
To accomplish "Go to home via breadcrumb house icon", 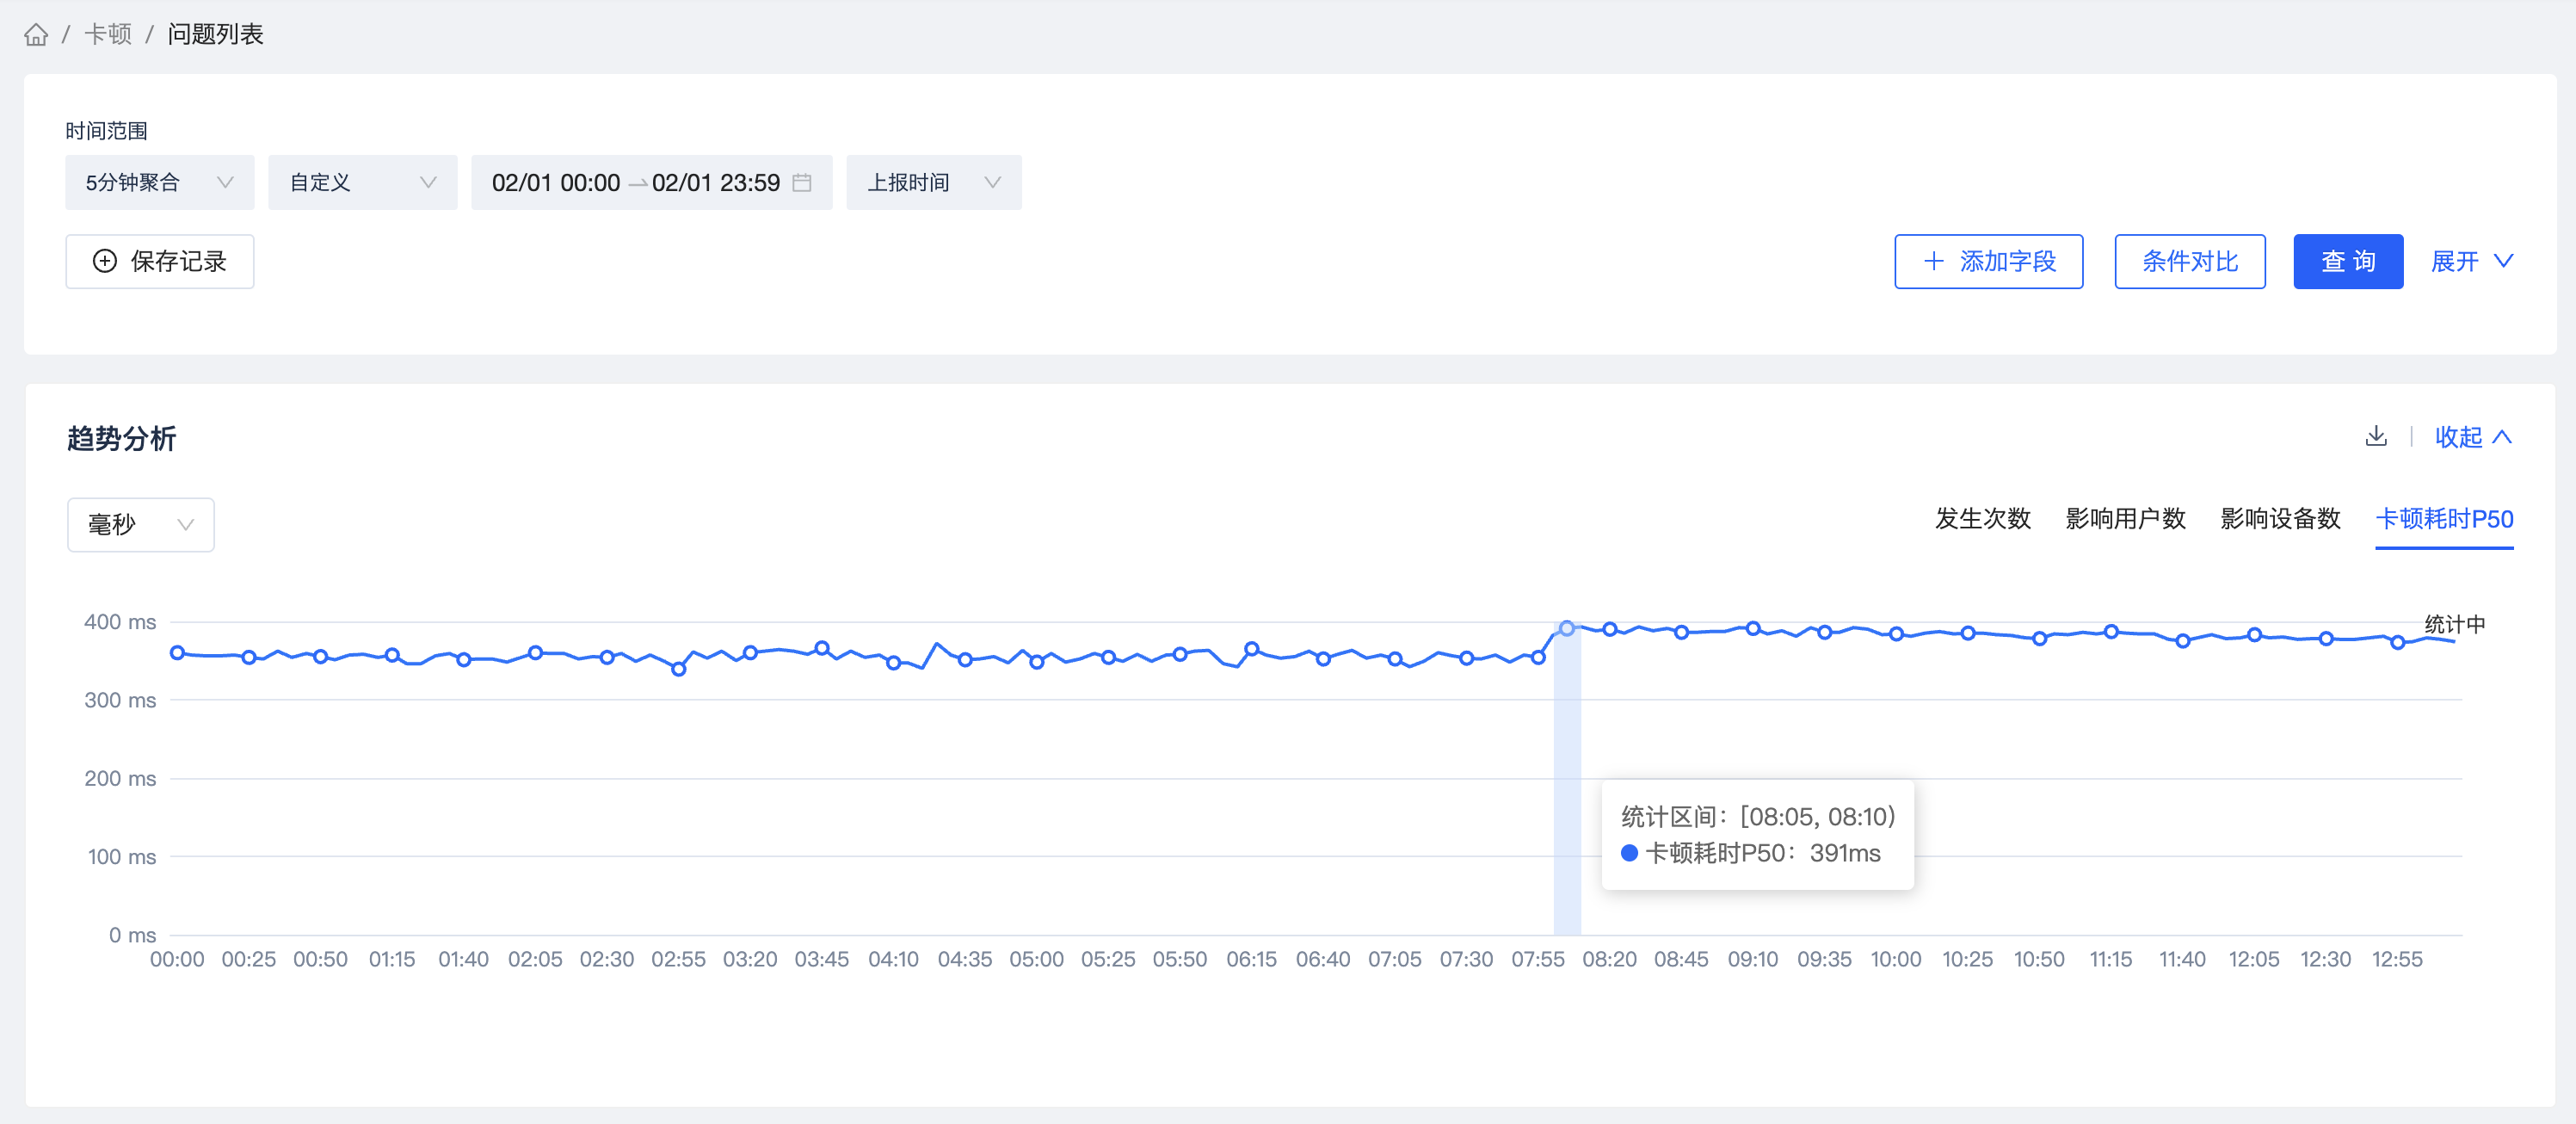I will [36, 35].
